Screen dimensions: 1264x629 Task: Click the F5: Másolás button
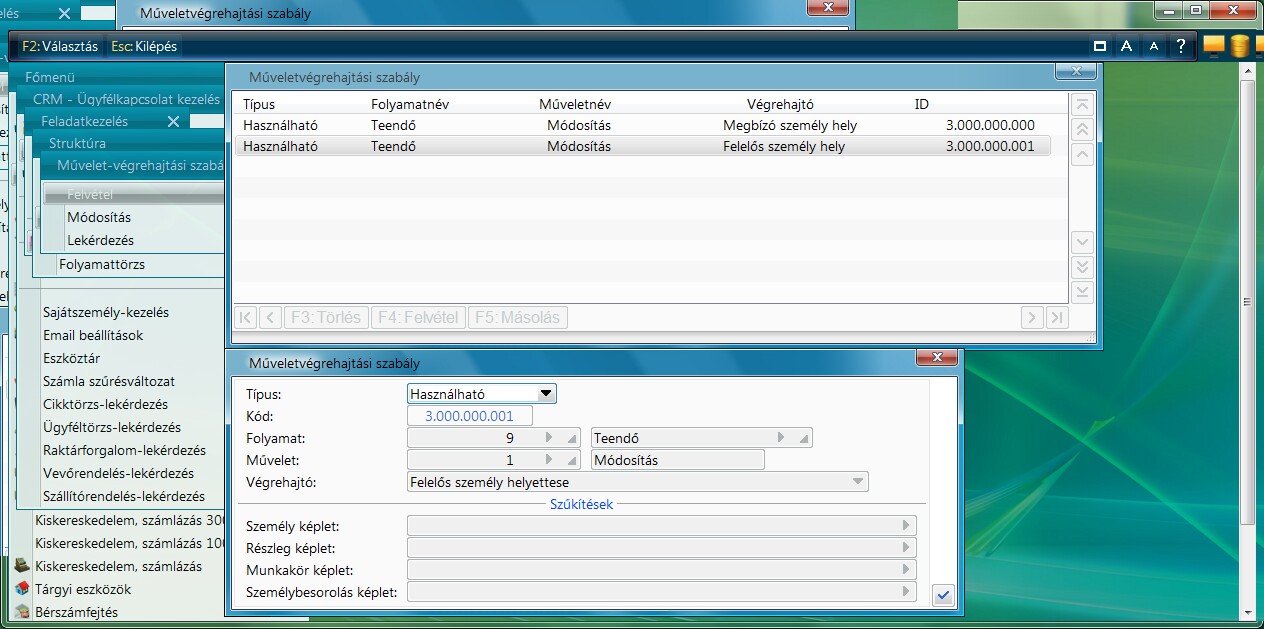518,318
